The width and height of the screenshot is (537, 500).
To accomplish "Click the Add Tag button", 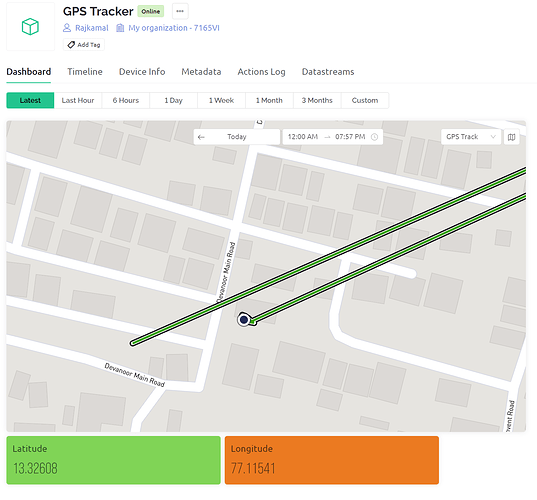I will (84, 45).
